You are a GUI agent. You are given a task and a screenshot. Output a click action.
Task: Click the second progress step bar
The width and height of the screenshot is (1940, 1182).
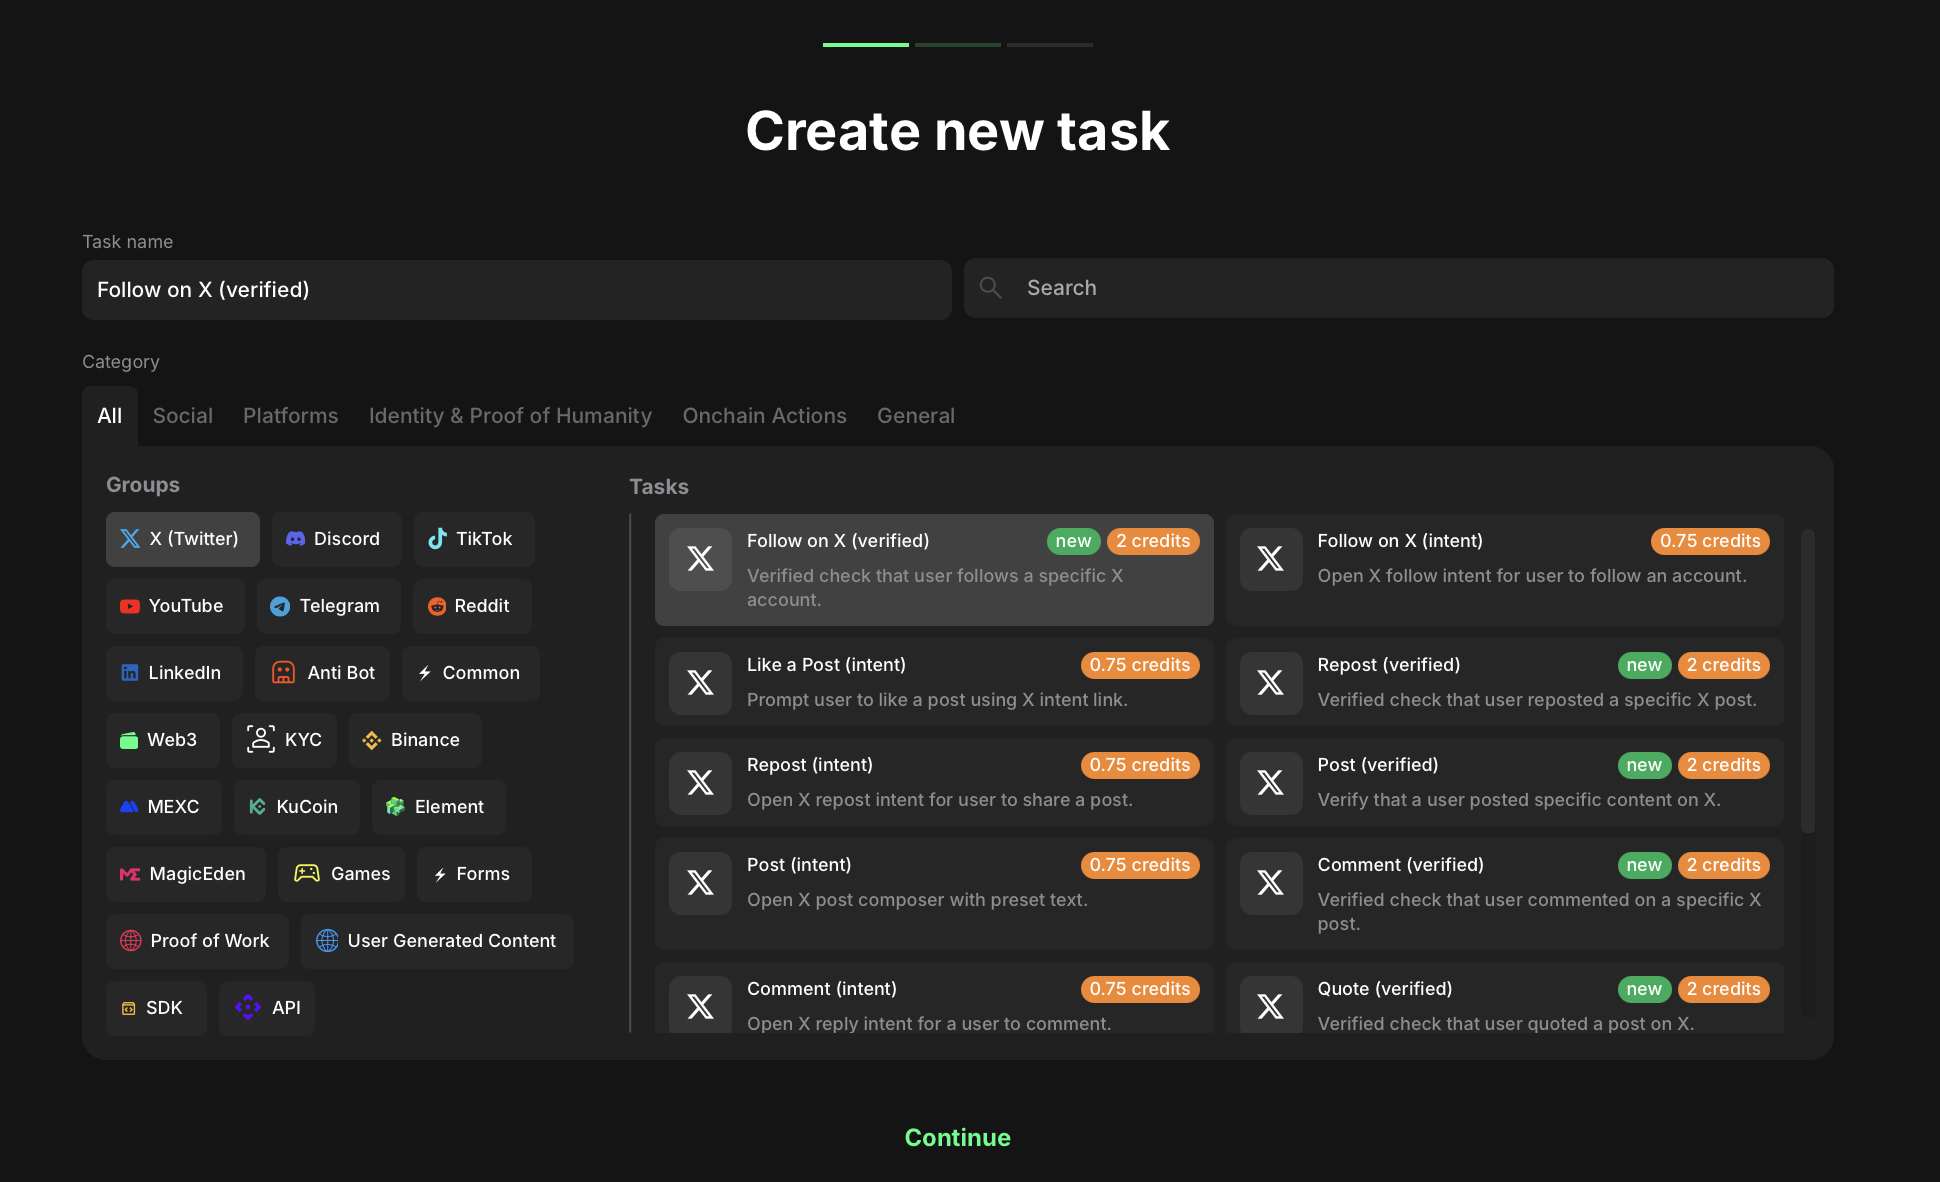[958, 45]
